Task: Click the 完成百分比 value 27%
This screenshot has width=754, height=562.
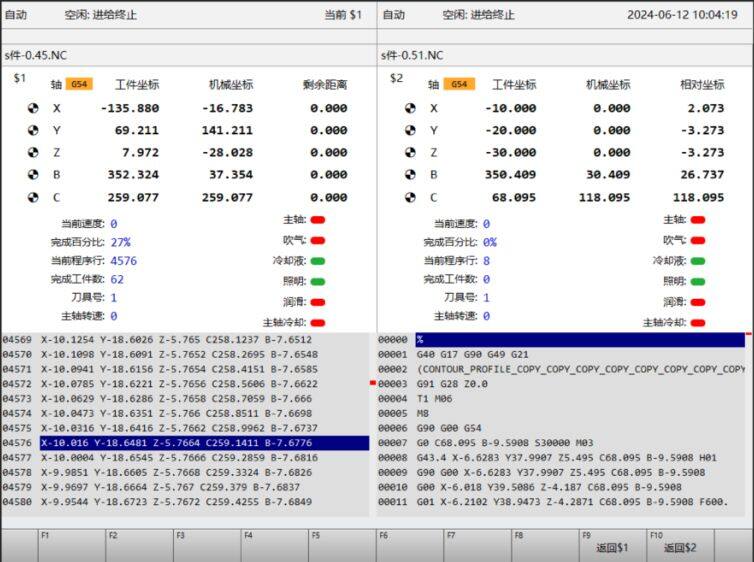Action: pos(120,242)
